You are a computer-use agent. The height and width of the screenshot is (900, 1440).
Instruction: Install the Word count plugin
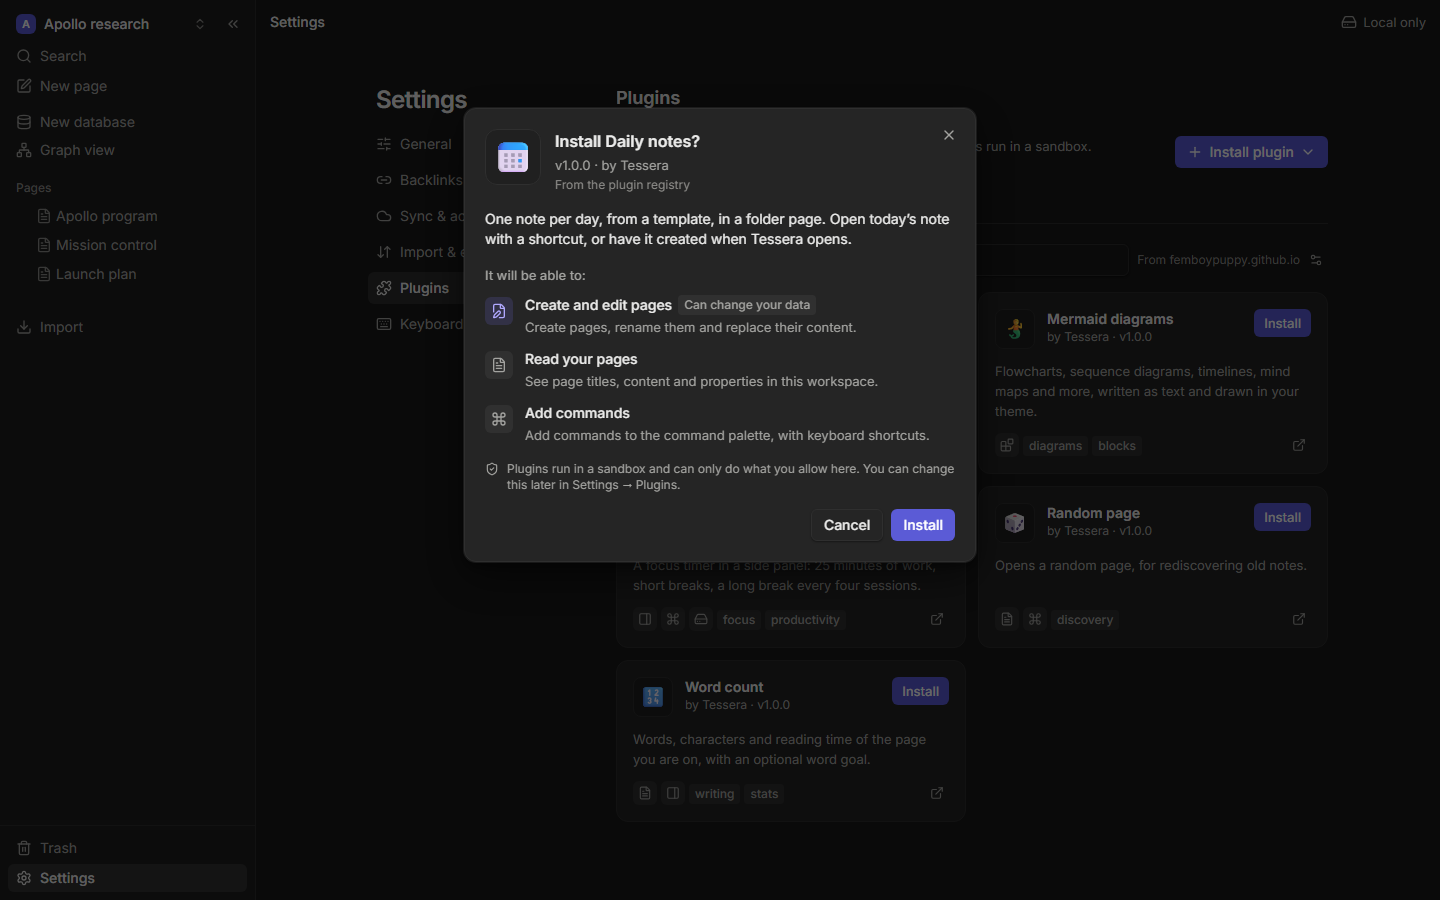(920, 691)
